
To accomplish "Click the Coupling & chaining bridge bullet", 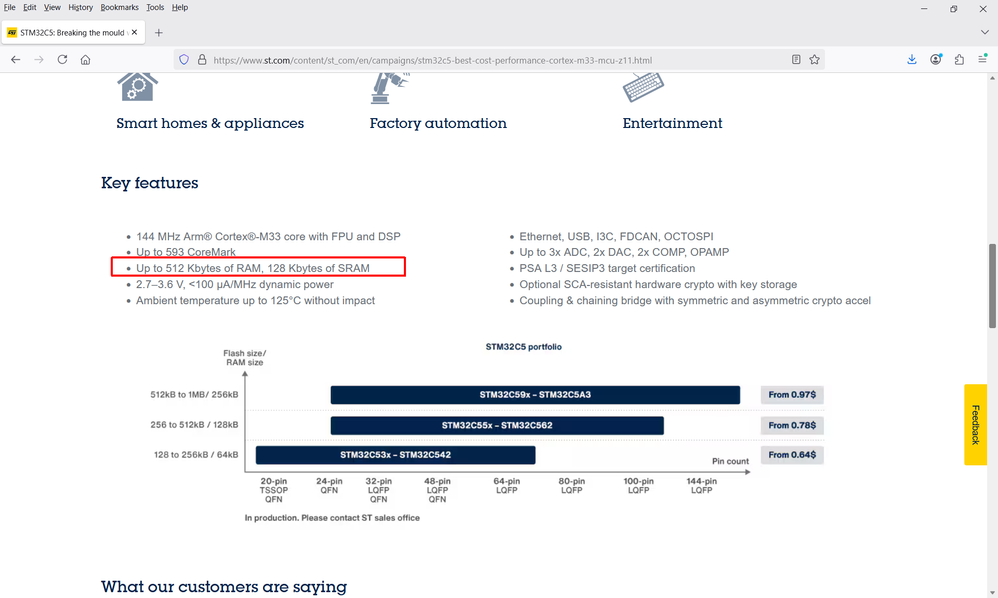I will coord(695,300).
